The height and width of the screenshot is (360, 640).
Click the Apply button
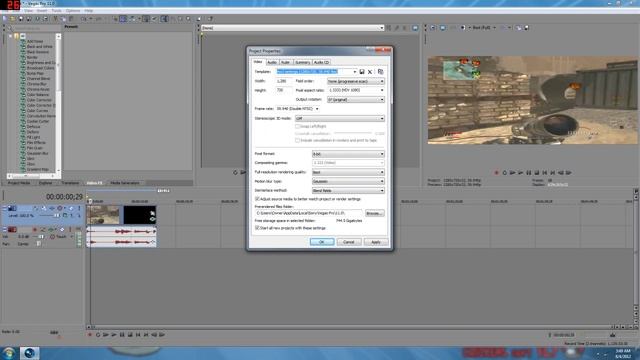(376, 242)
